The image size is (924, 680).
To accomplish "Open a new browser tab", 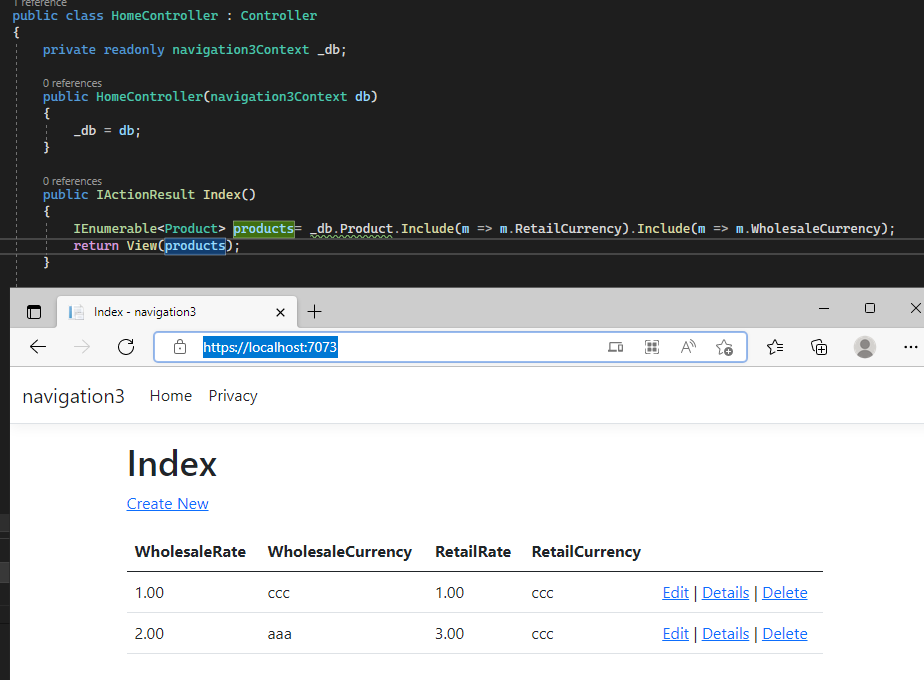I will pyautogui.click(x=315, y=312).
